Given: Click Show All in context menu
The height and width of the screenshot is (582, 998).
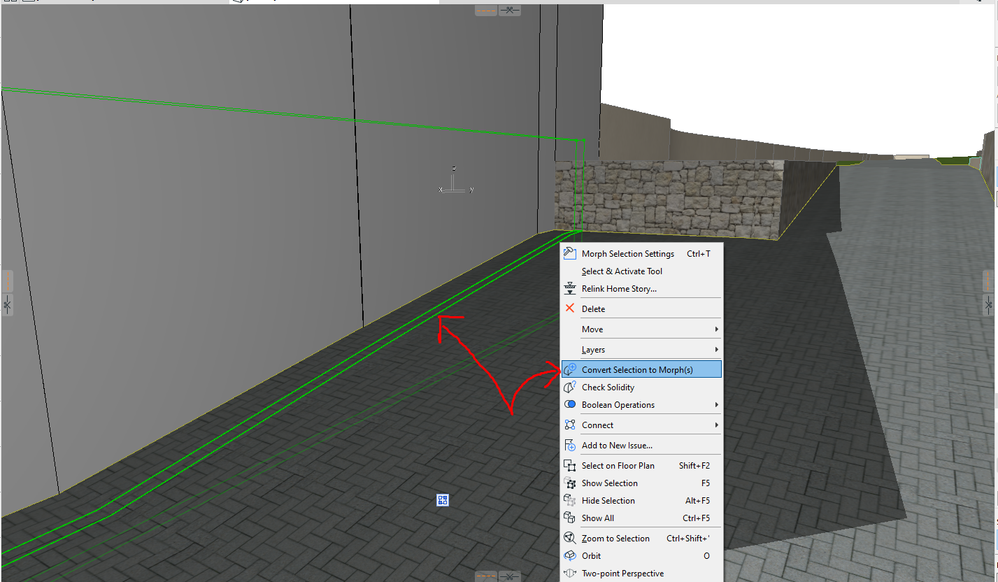Looking at the screenshot, I should (x=642, y=518).
